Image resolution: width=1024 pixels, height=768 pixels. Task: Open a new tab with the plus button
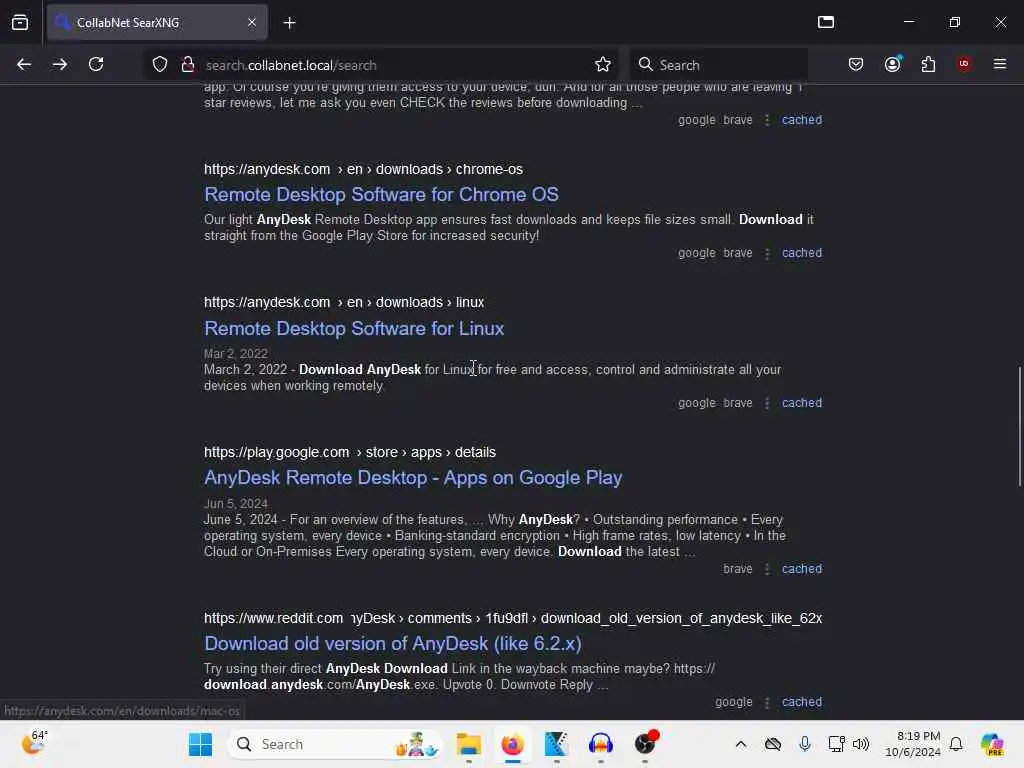[x=289, y=23]
